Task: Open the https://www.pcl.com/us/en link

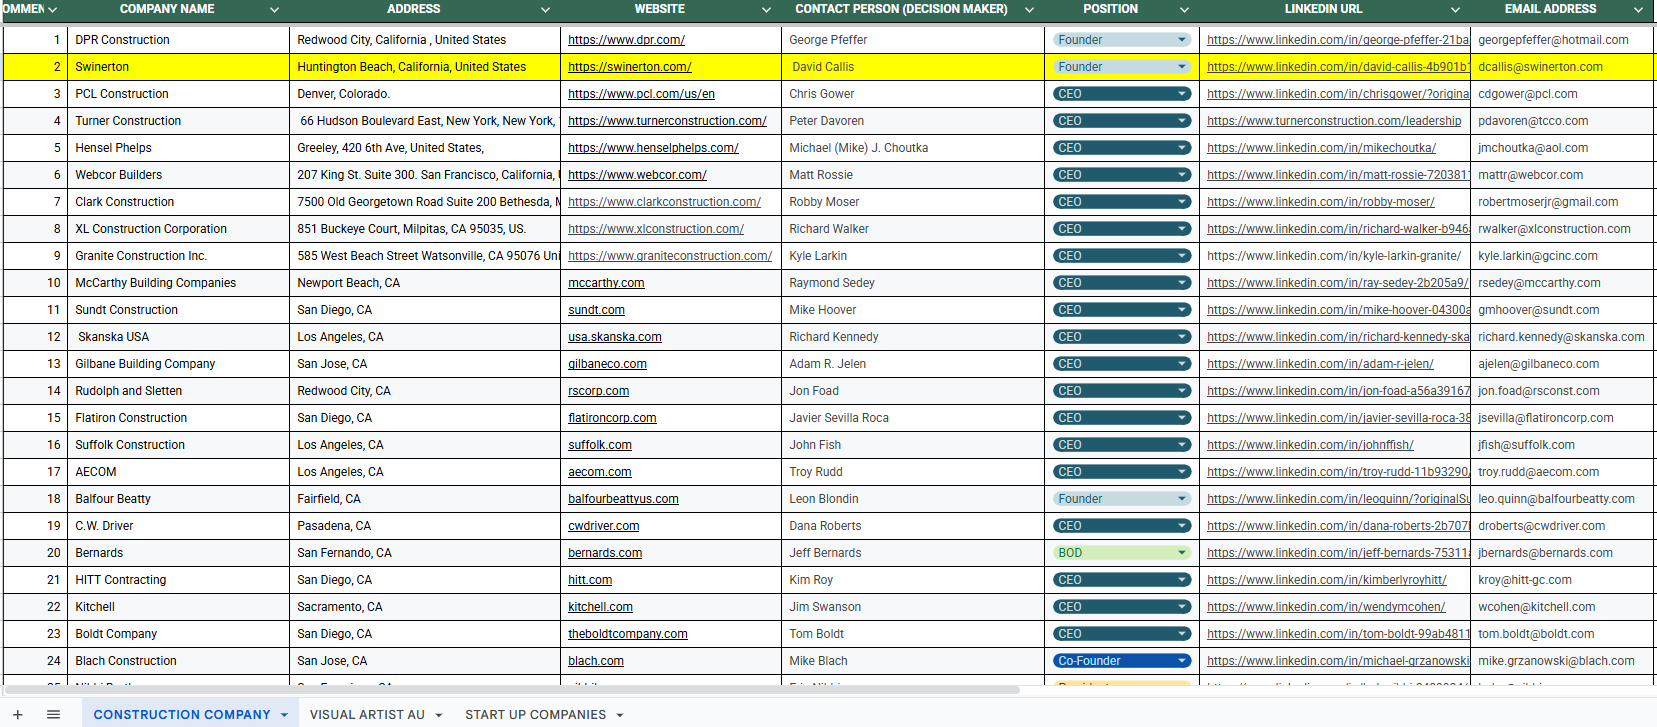Action: (x=641, y=94)
